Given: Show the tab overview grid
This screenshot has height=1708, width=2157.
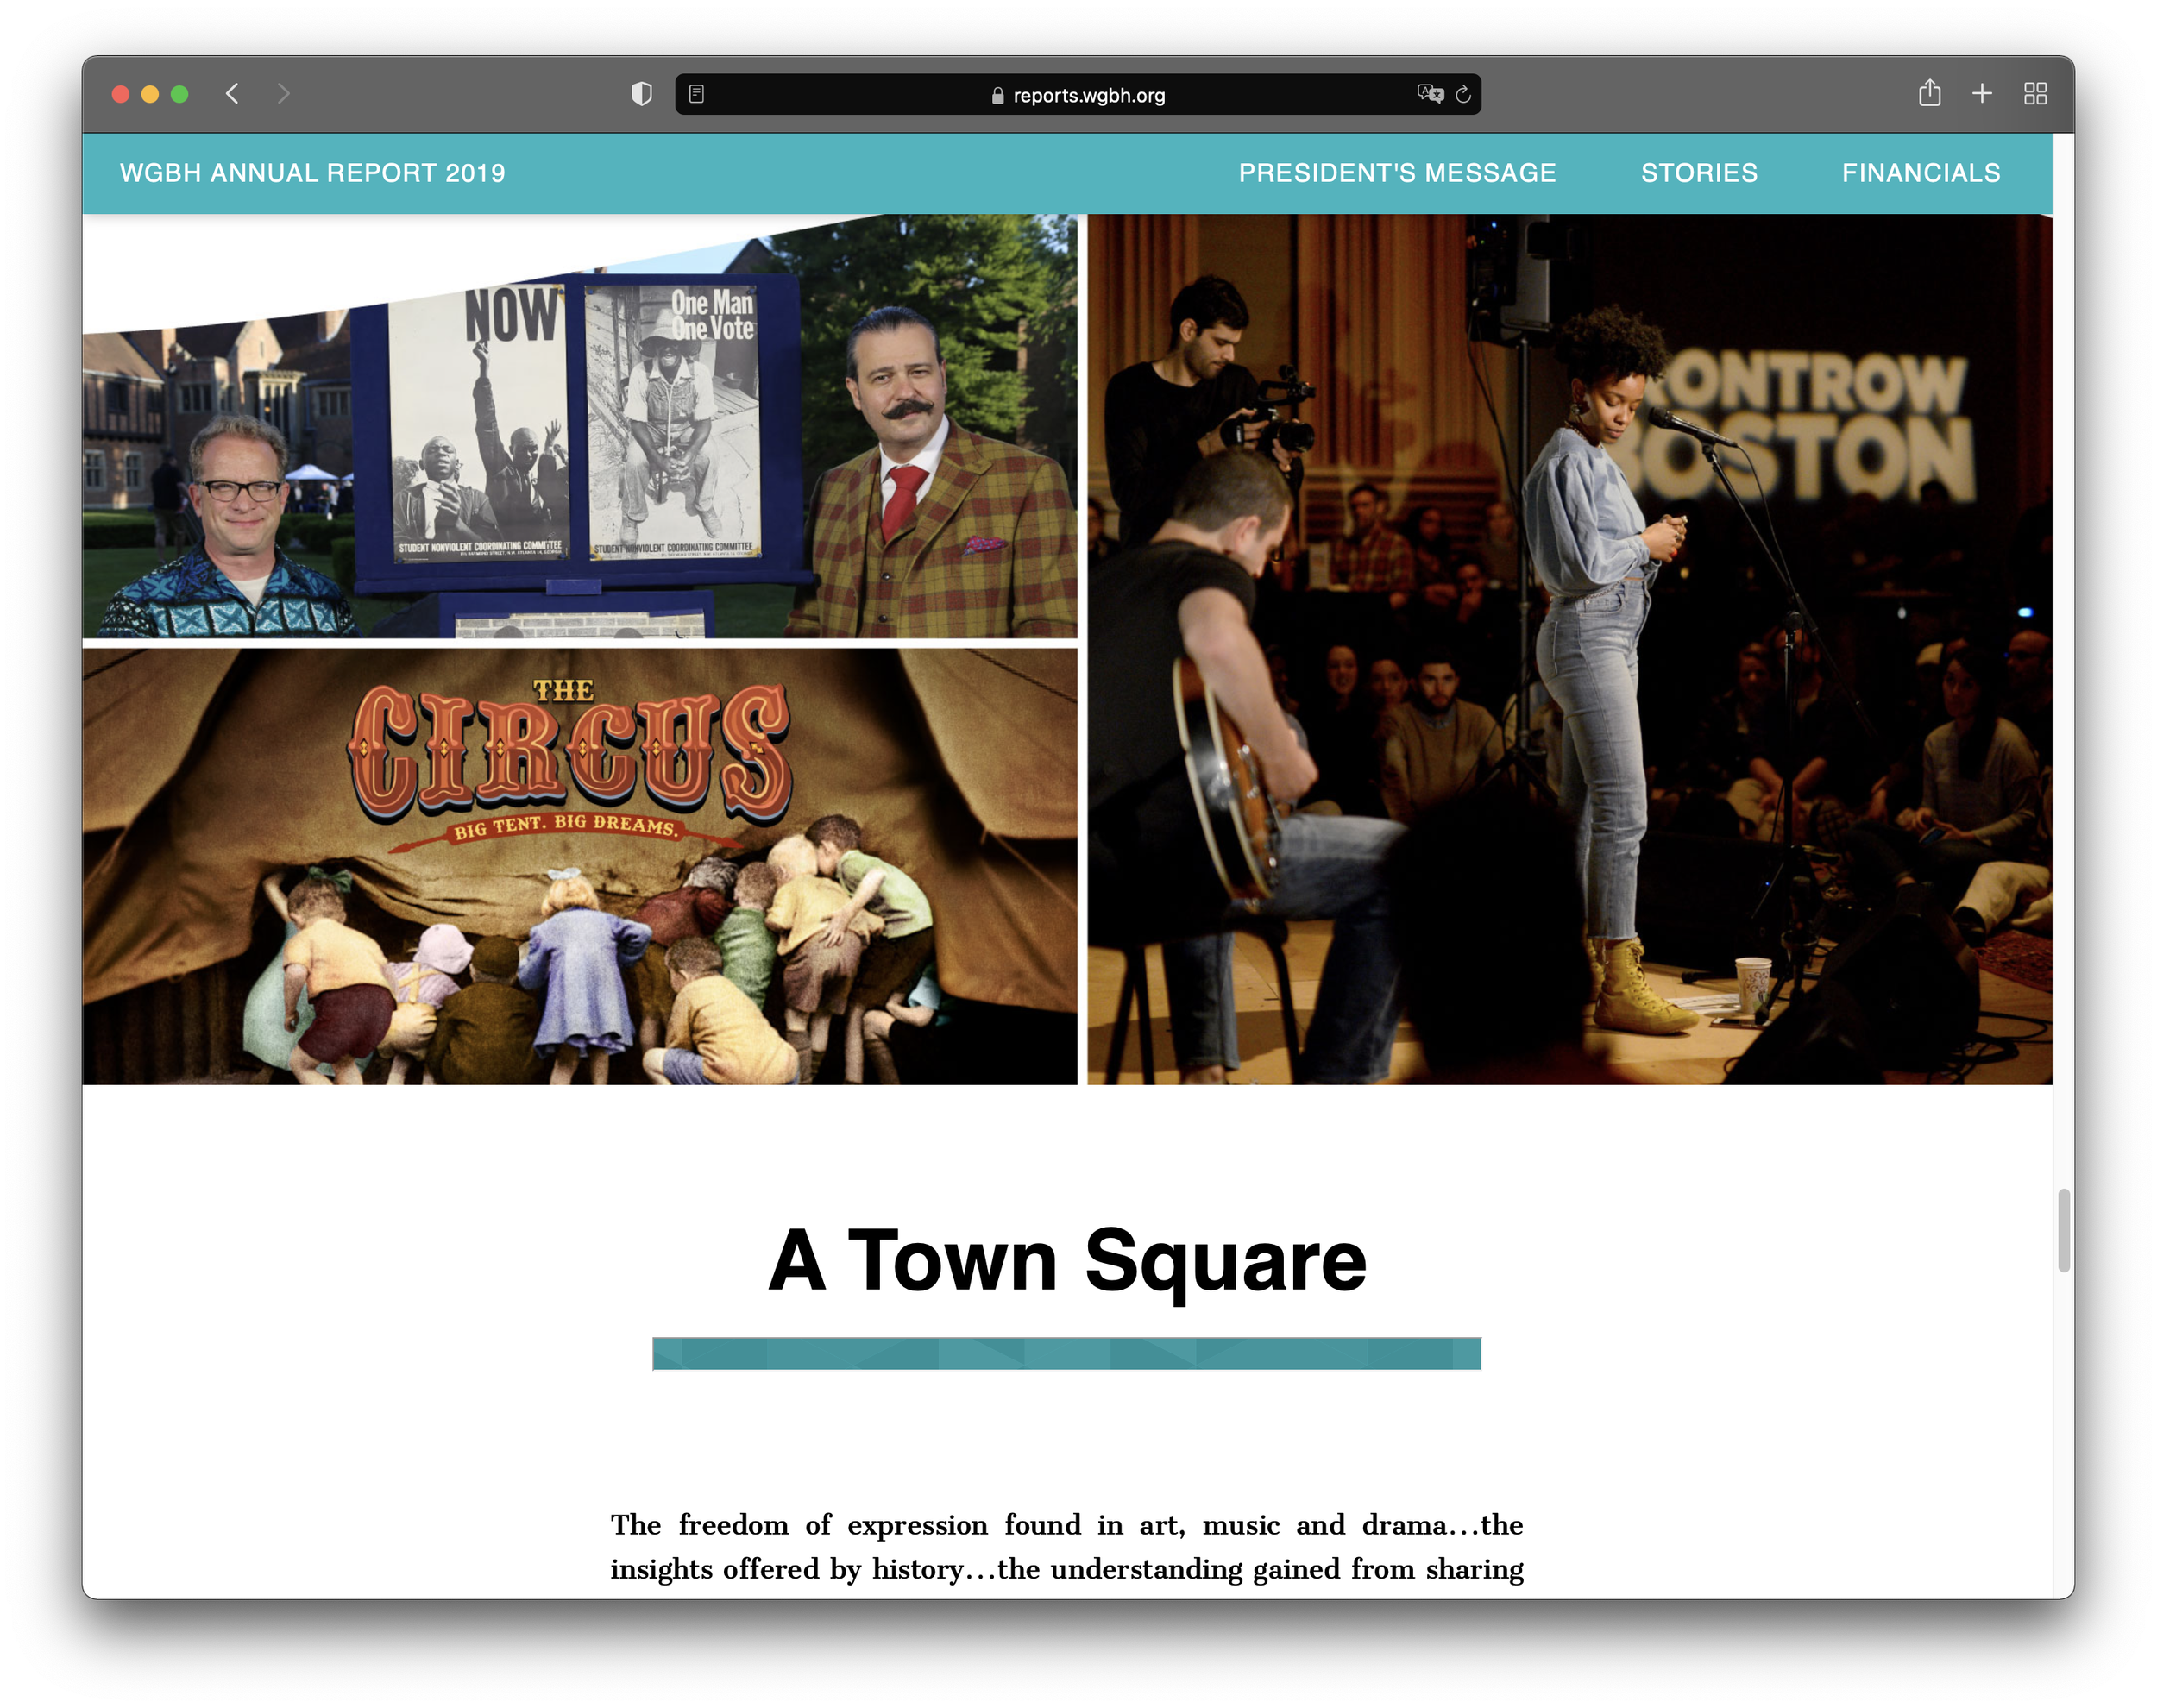Looking at the screenshot, I should pyautogui.click(x=2035, y=94).
